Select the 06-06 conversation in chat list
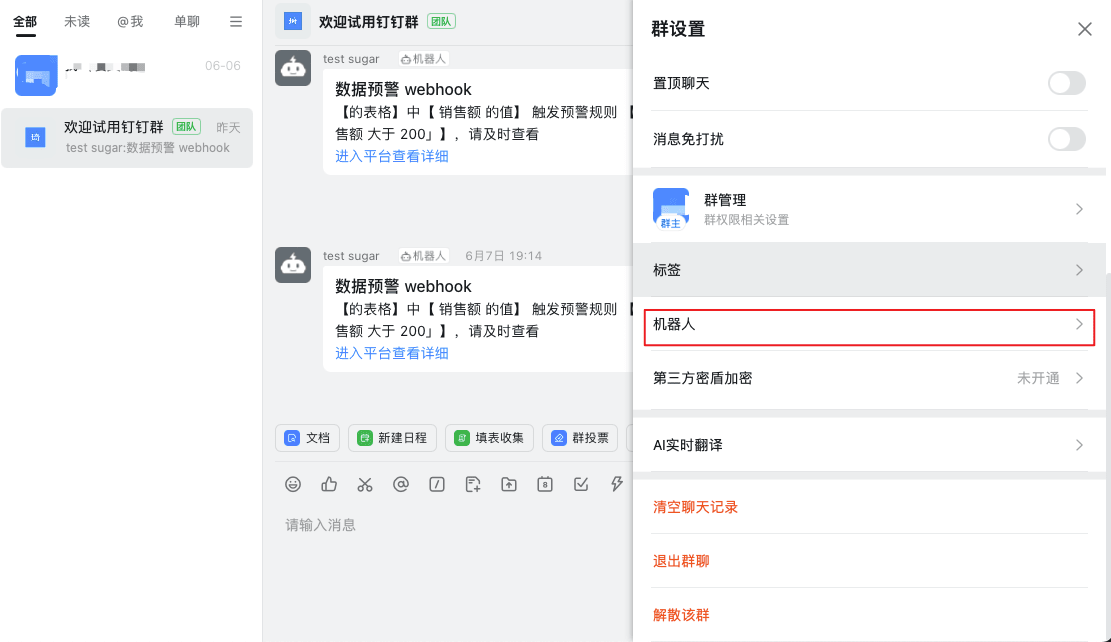 [127, 74]
